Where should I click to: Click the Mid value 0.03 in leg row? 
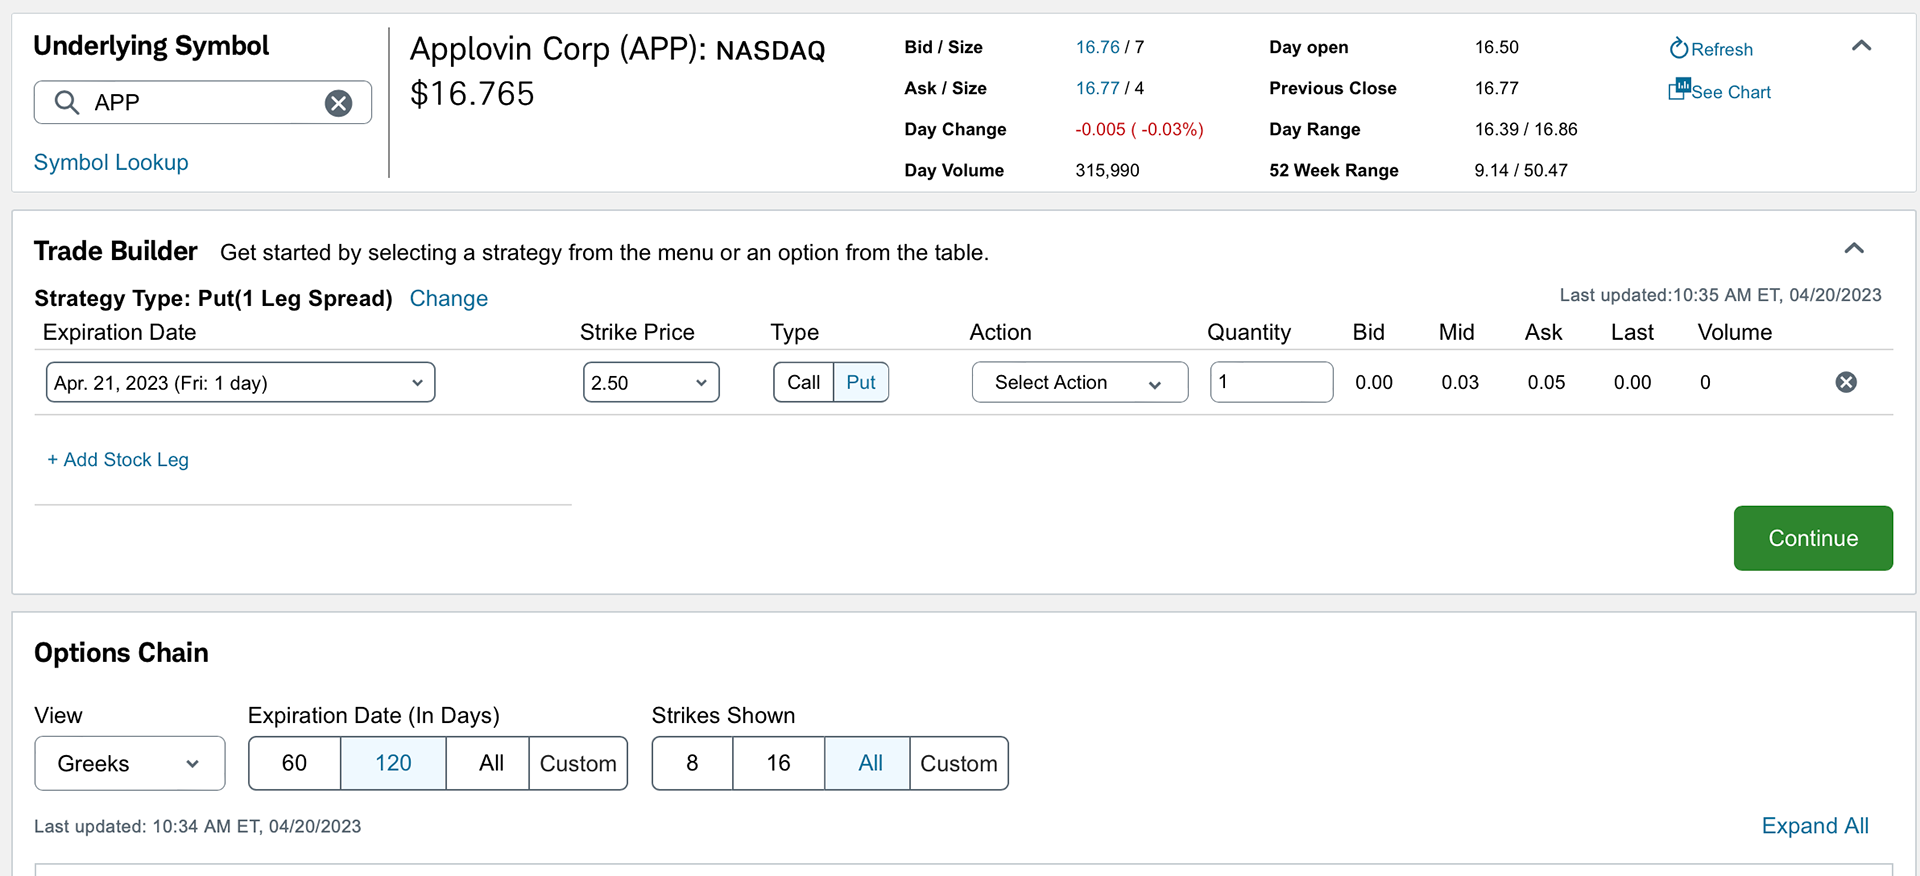(1460, 382)
